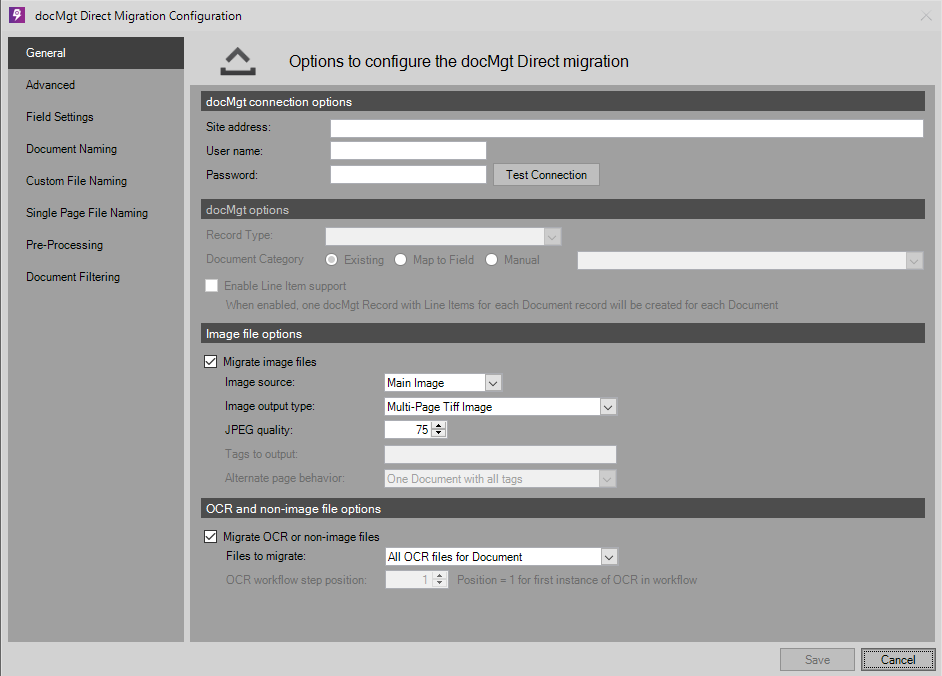Screen dimensions: 942x676
Task: Switch to the Advanced page
Action: click(96, 85)
